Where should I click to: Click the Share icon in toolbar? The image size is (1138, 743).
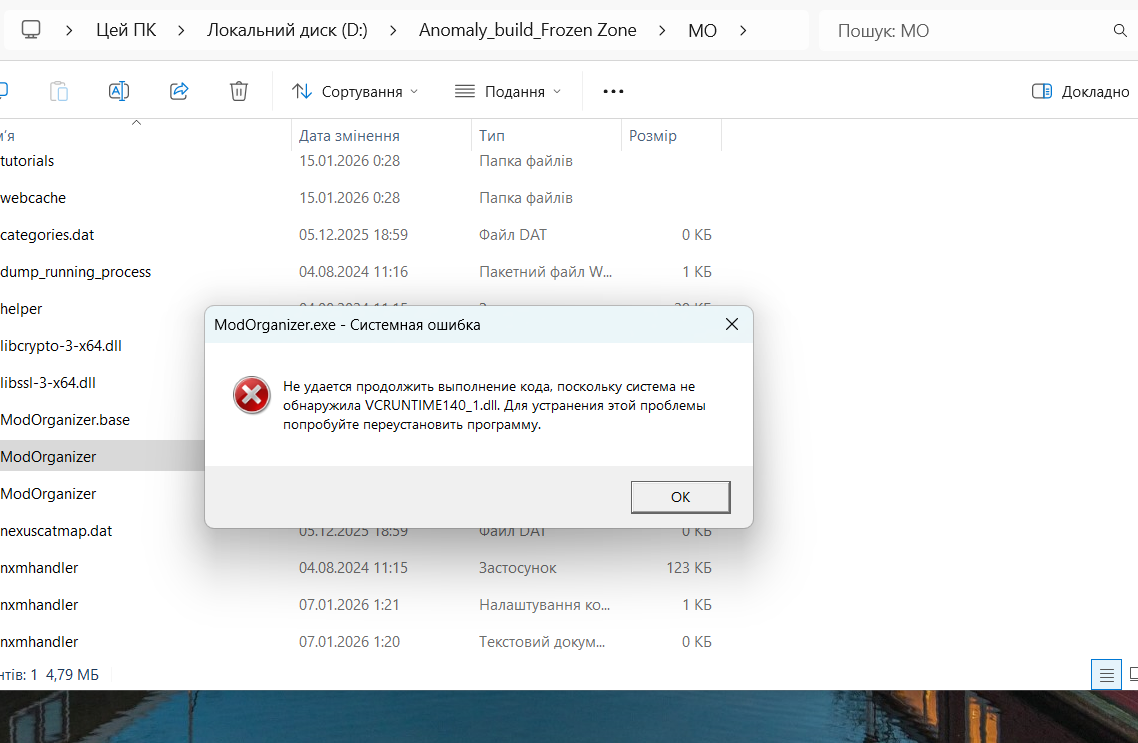click(179, 91)
